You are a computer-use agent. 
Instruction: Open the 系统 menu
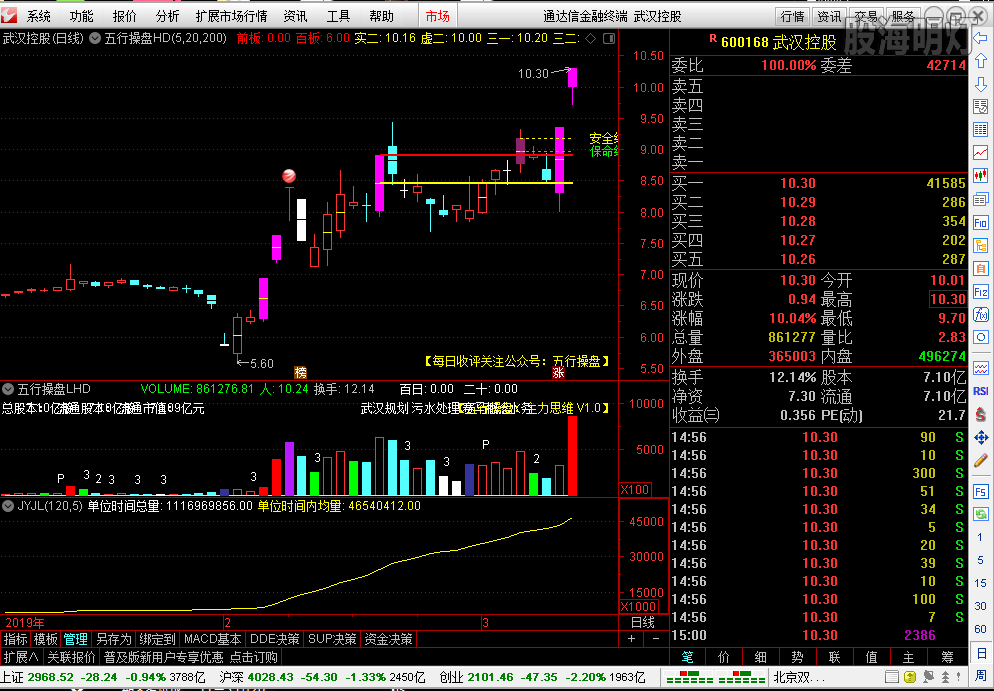point(39,16)
